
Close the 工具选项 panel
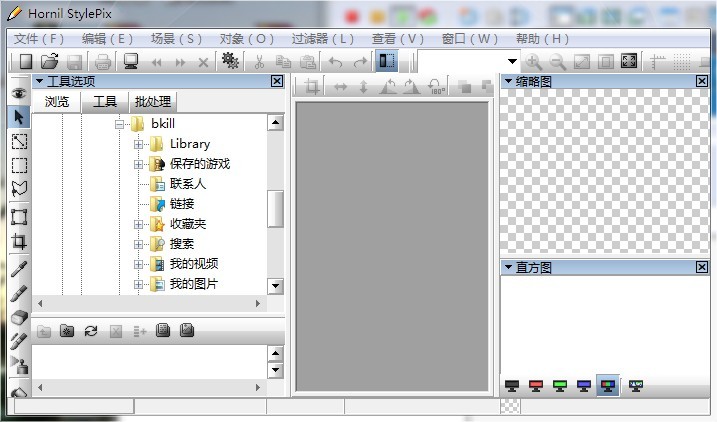point(277,81)
